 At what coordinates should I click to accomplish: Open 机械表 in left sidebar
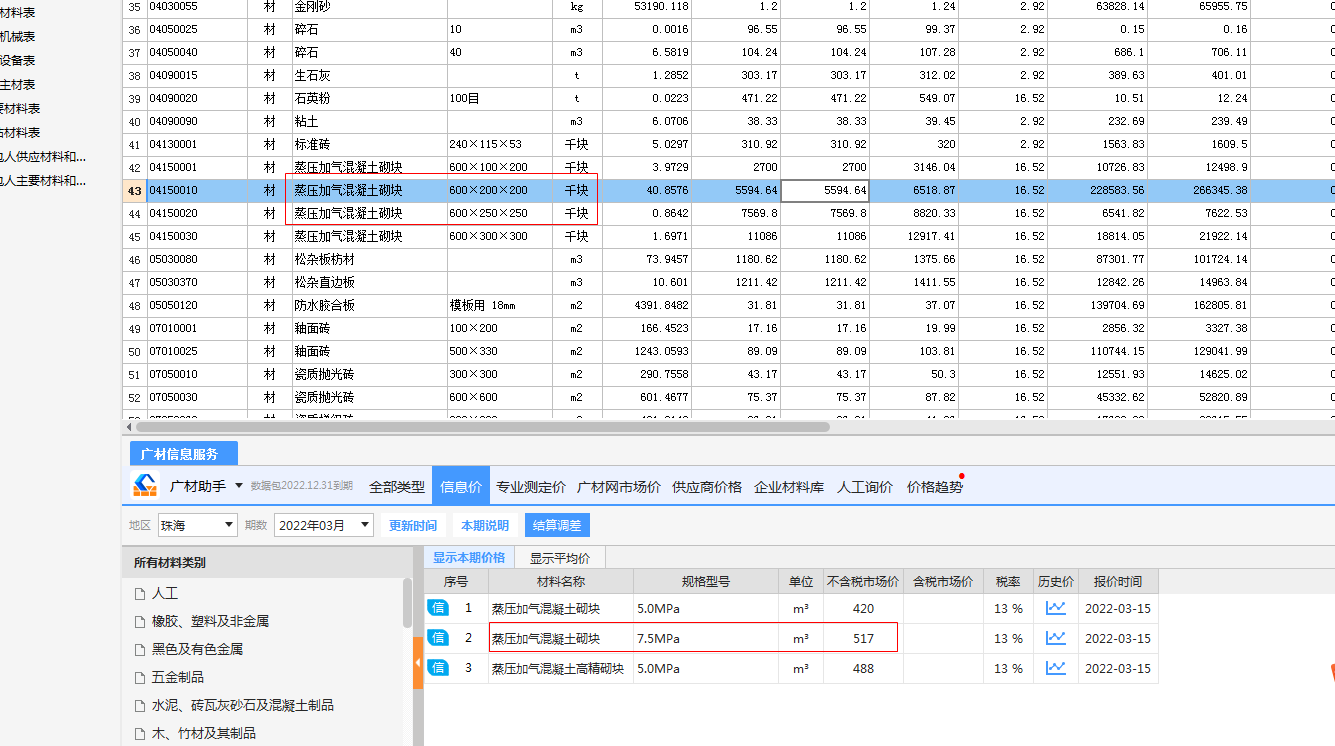pos(17,37)
